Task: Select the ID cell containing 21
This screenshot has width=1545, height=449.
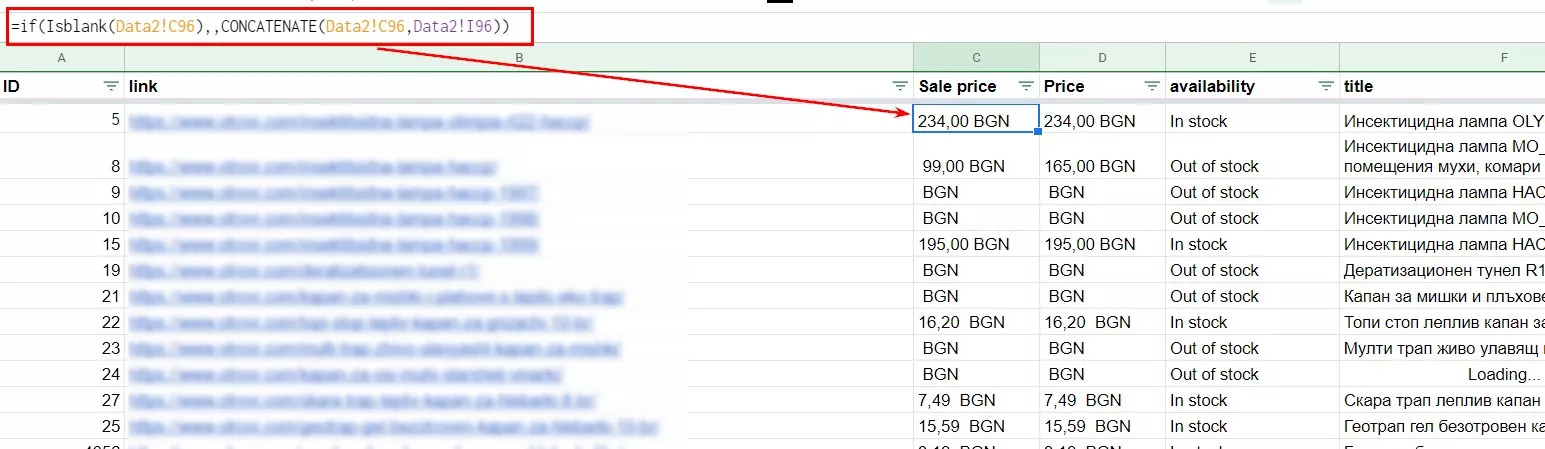Action: 62,296
